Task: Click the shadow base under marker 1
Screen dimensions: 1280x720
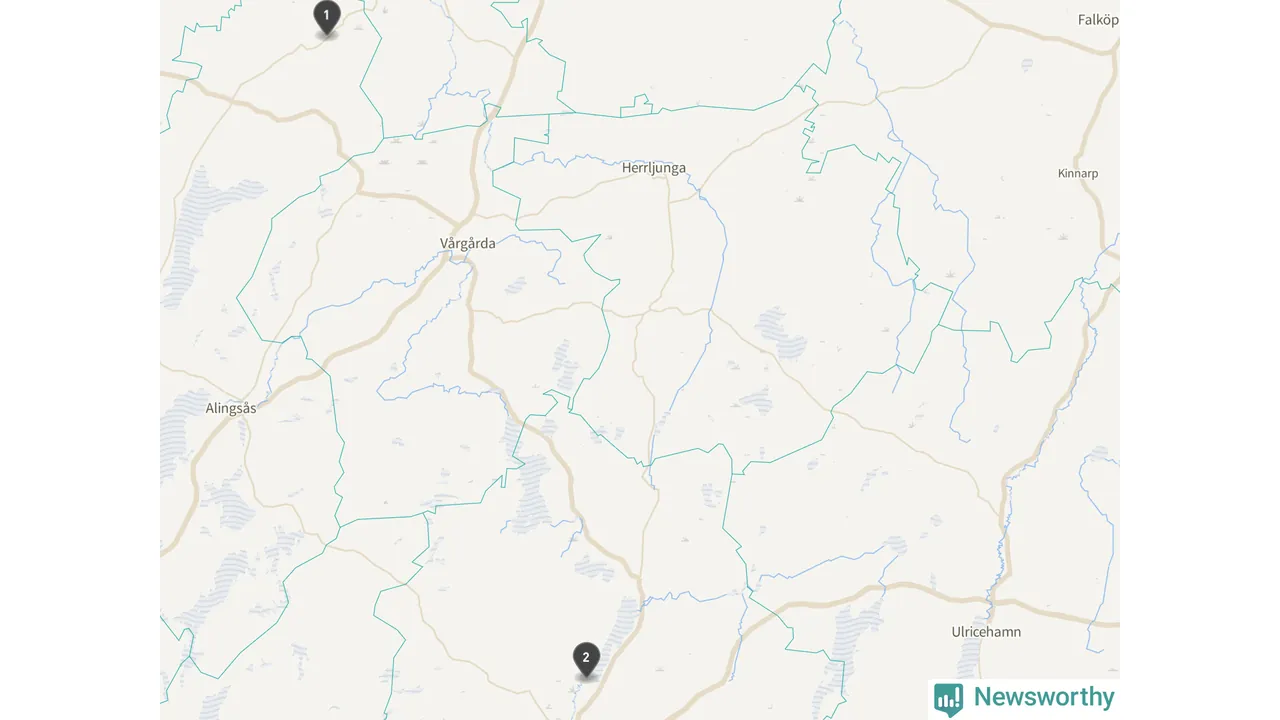Action: (326, 35)
